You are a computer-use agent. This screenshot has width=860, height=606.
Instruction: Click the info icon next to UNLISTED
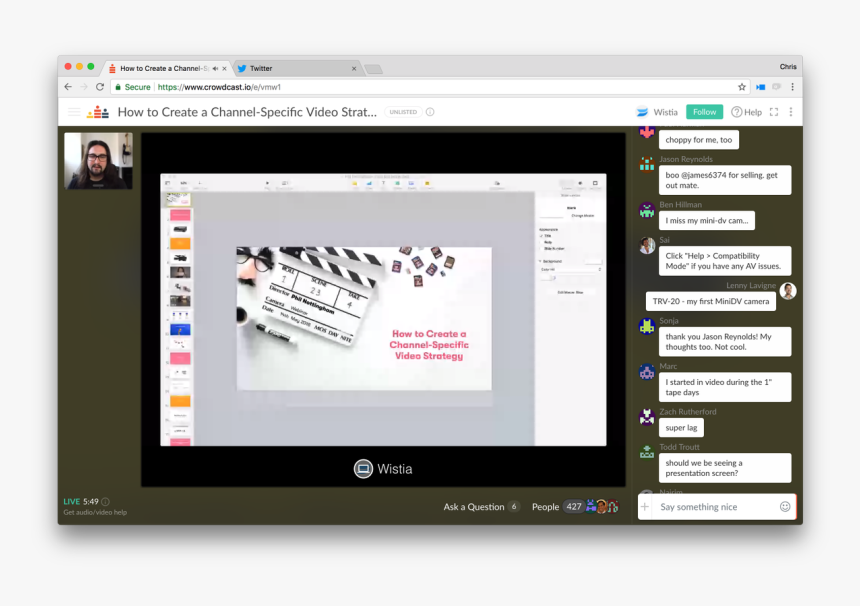pyautogui.click(x=430, y=112)
